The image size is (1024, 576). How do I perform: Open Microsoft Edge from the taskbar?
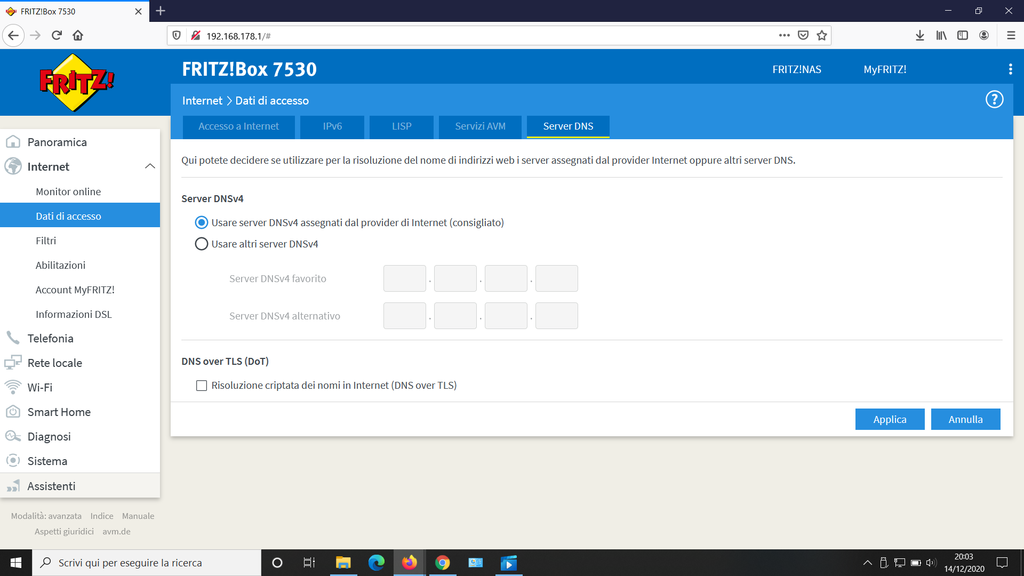[376, 562]
